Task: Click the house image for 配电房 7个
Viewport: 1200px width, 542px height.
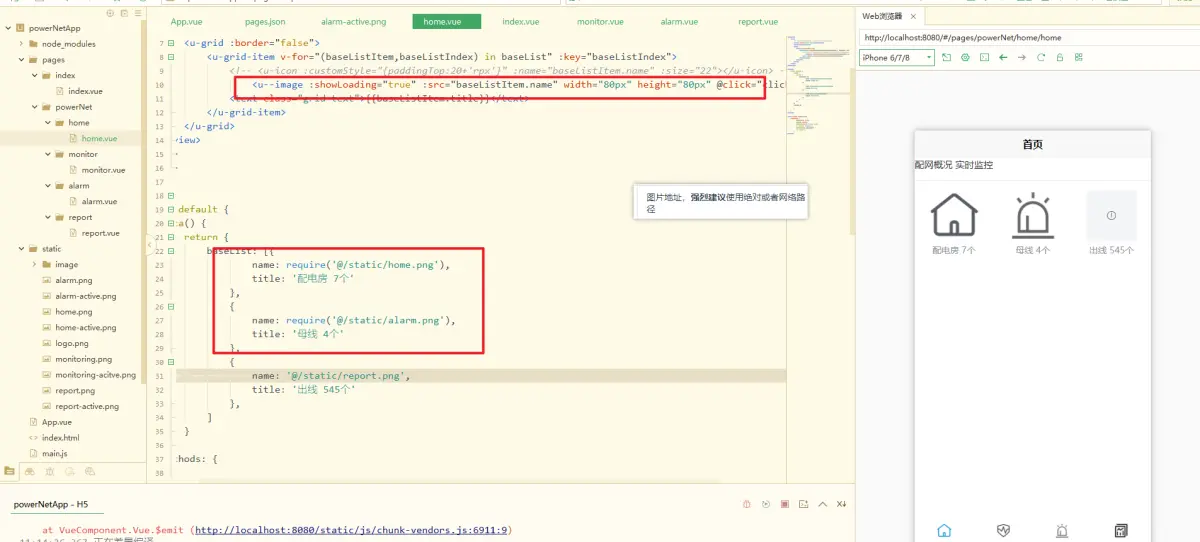Action: tap(954, 215)
